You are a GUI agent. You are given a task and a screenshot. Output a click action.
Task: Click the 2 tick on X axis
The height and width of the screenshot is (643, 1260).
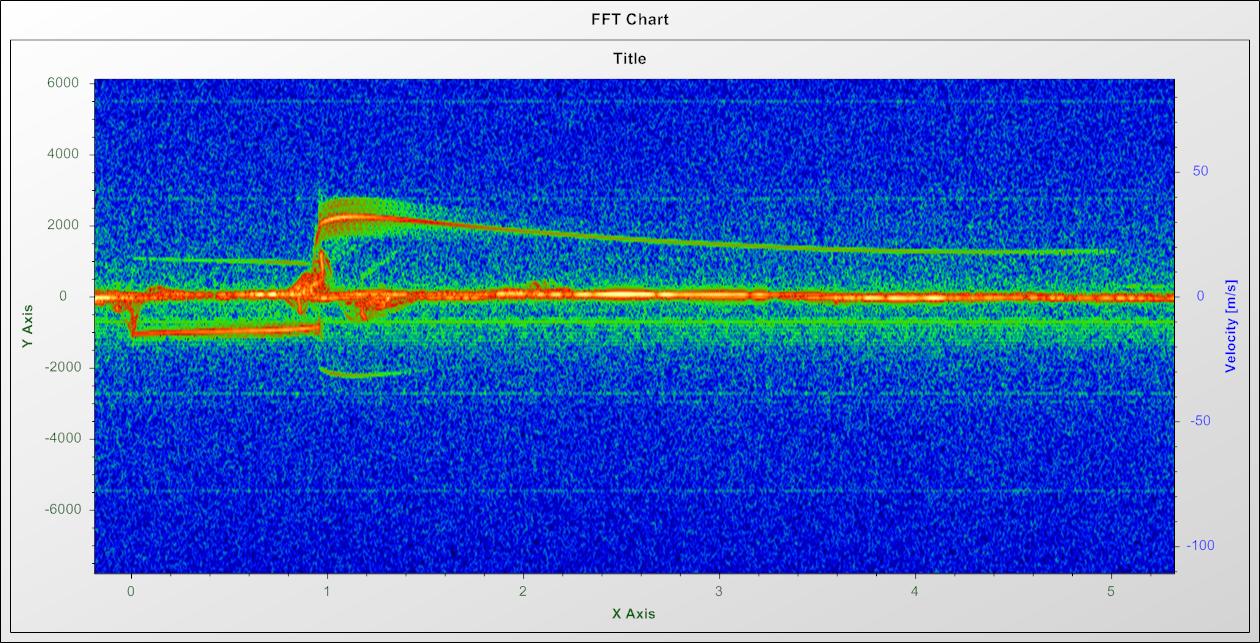click(x=523, y=591)
